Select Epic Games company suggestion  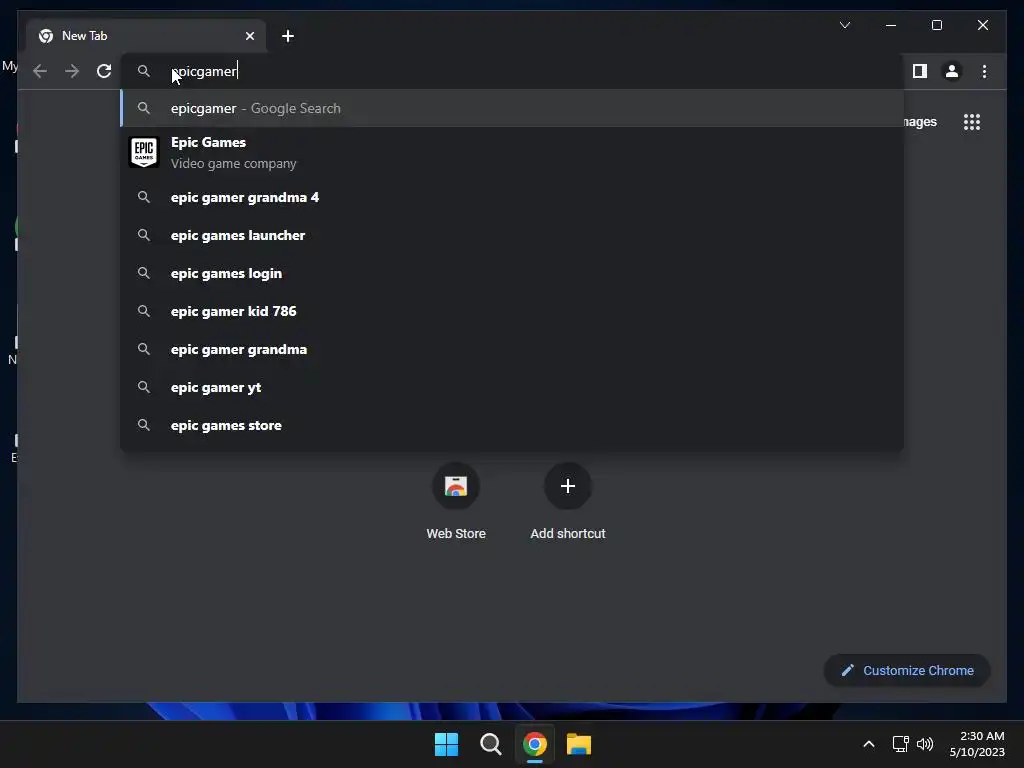[x=512, y=153]
